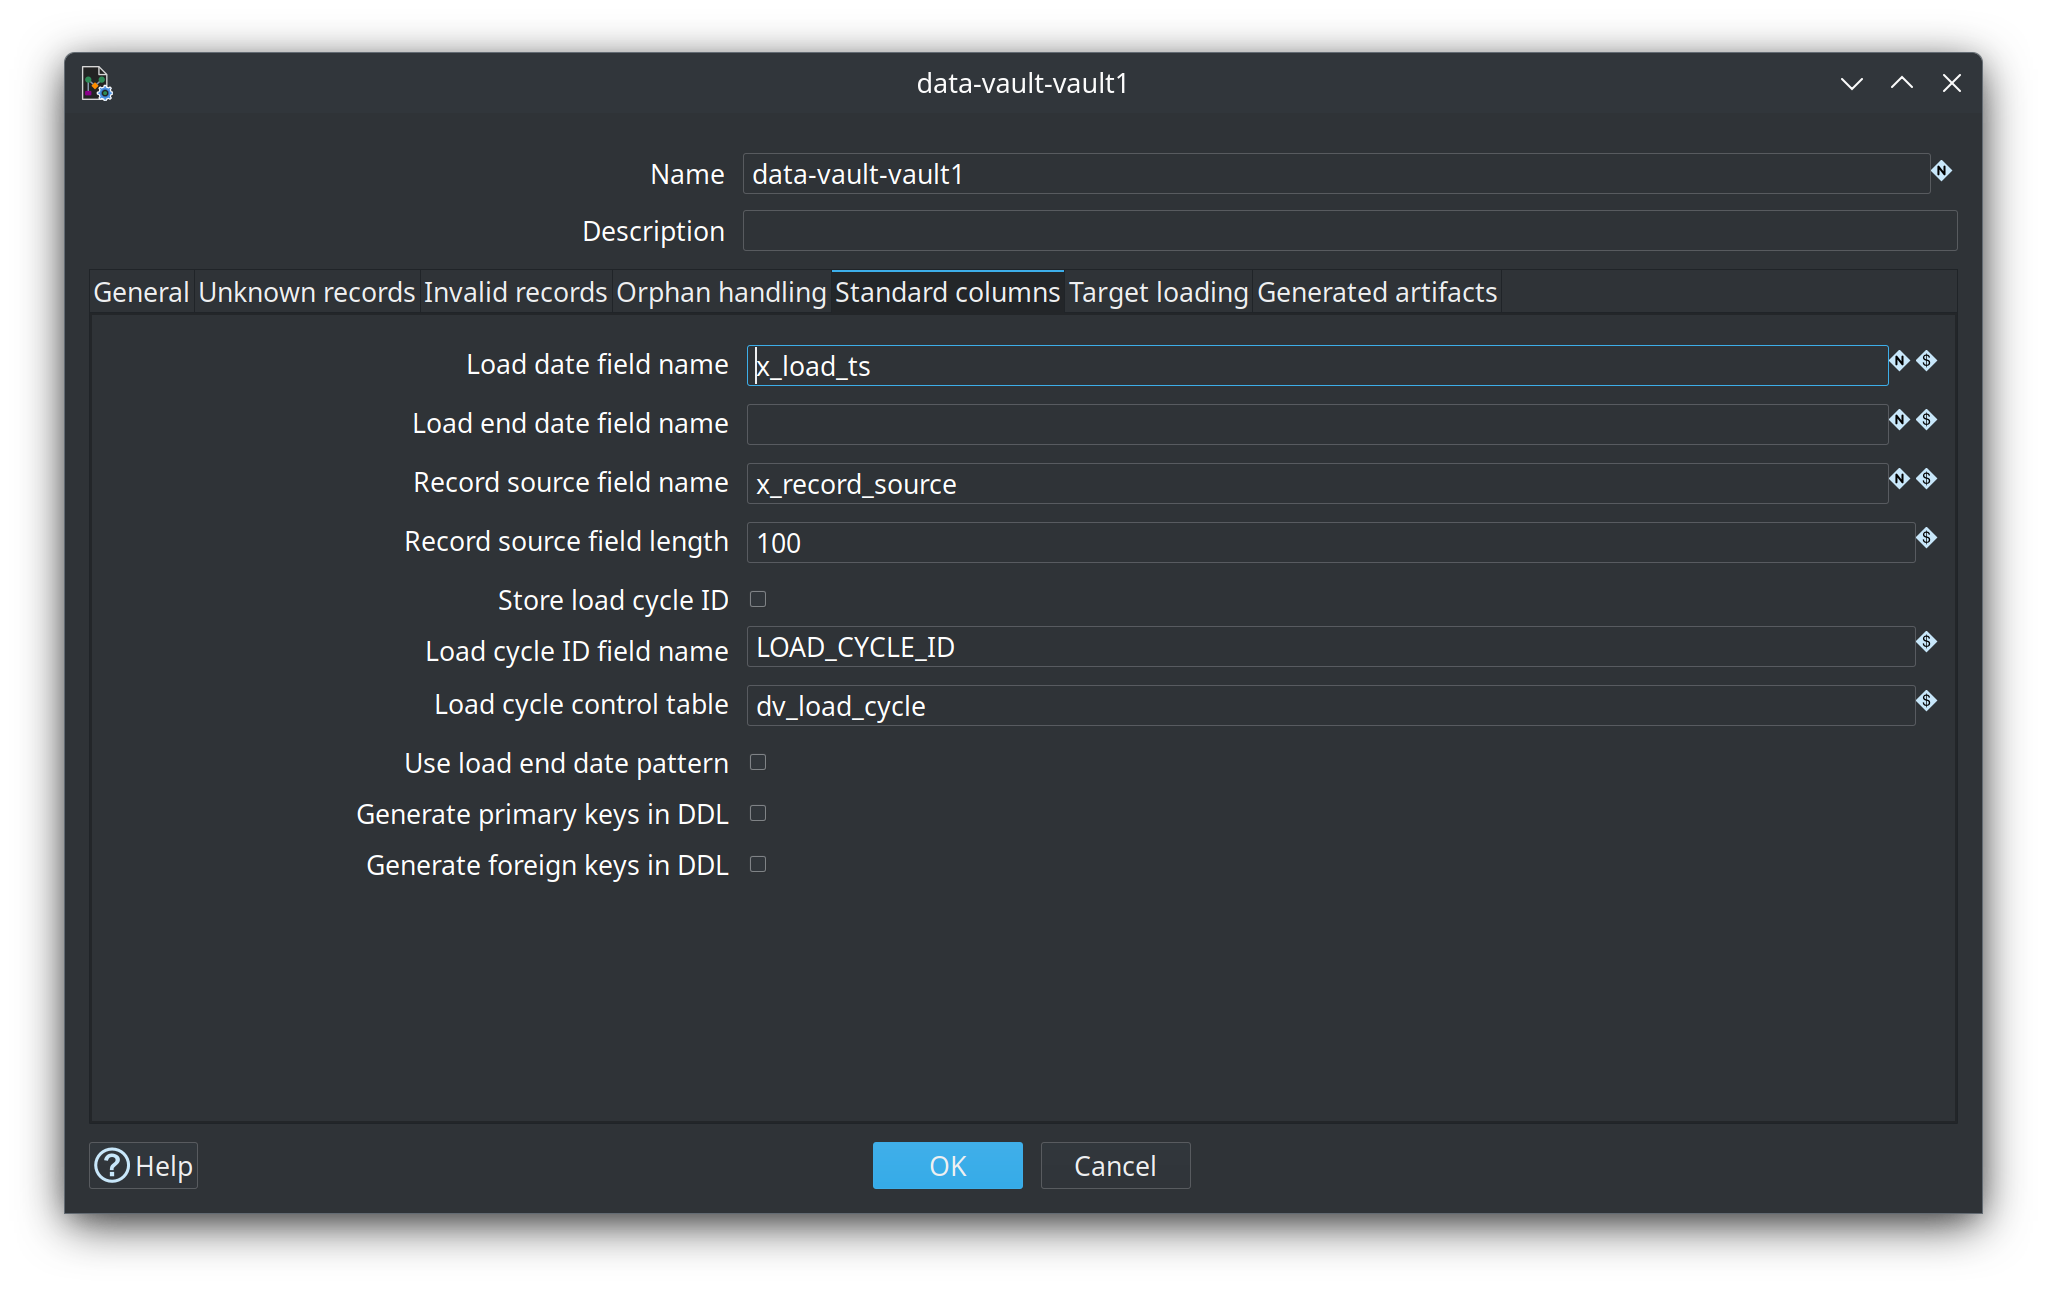The height and width of the screenshot is (1290, 2047).
Task: Click the N icon for Record source field name
Action: [1899, 479]
